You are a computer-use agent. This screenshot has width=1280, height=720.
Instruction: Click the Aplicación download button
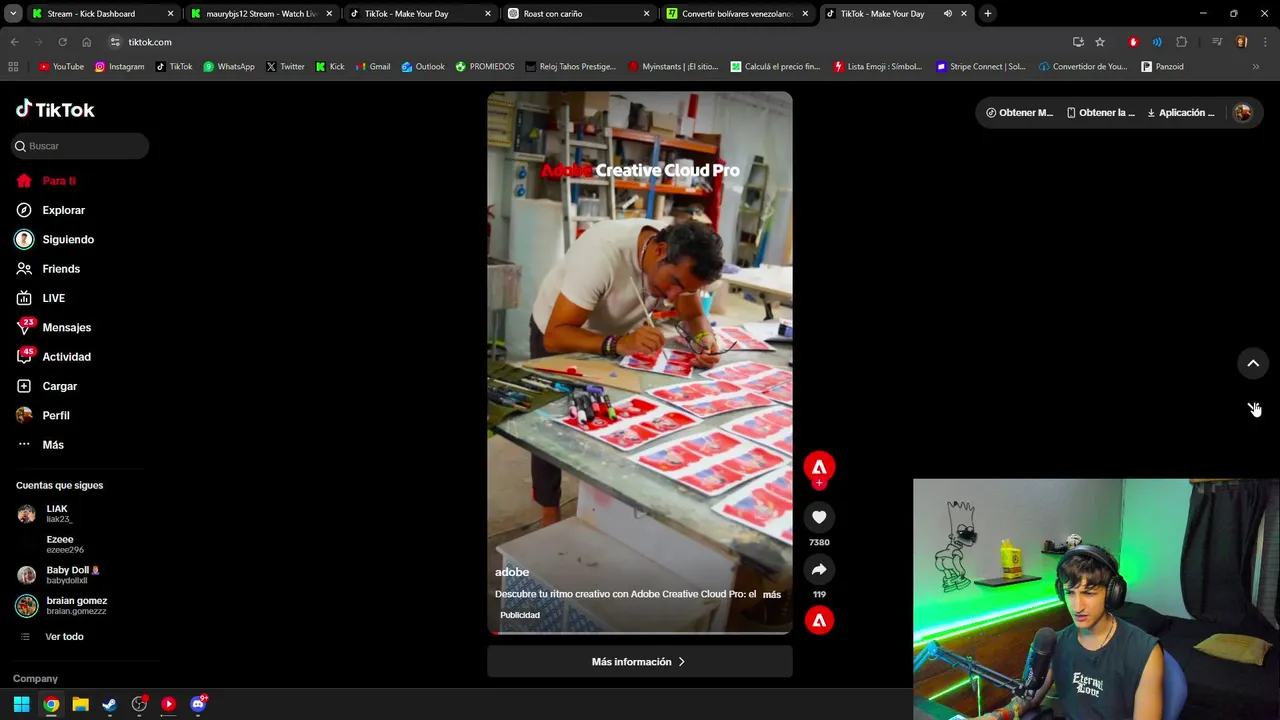1181,113
